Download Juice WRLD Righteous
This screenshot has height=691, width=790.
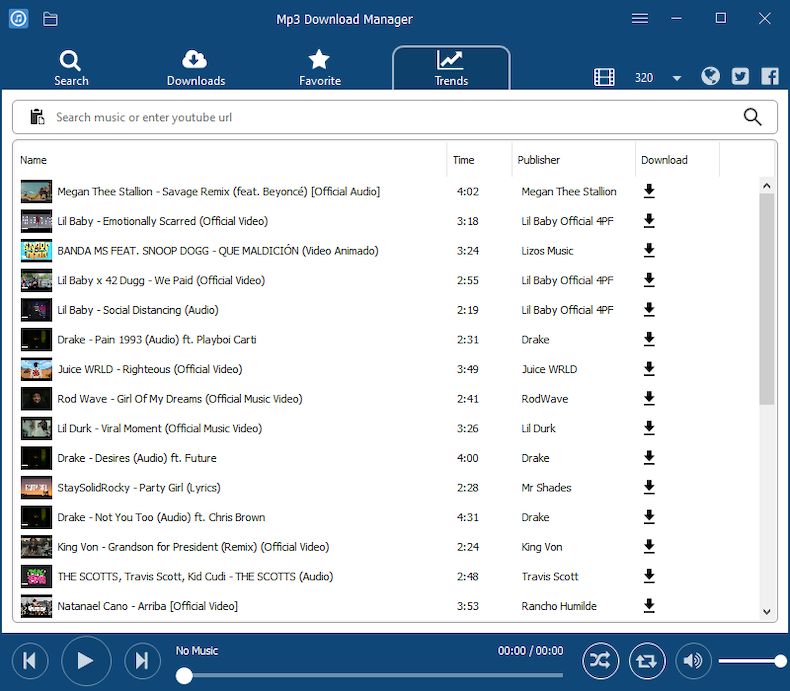[x=649, y=369]
